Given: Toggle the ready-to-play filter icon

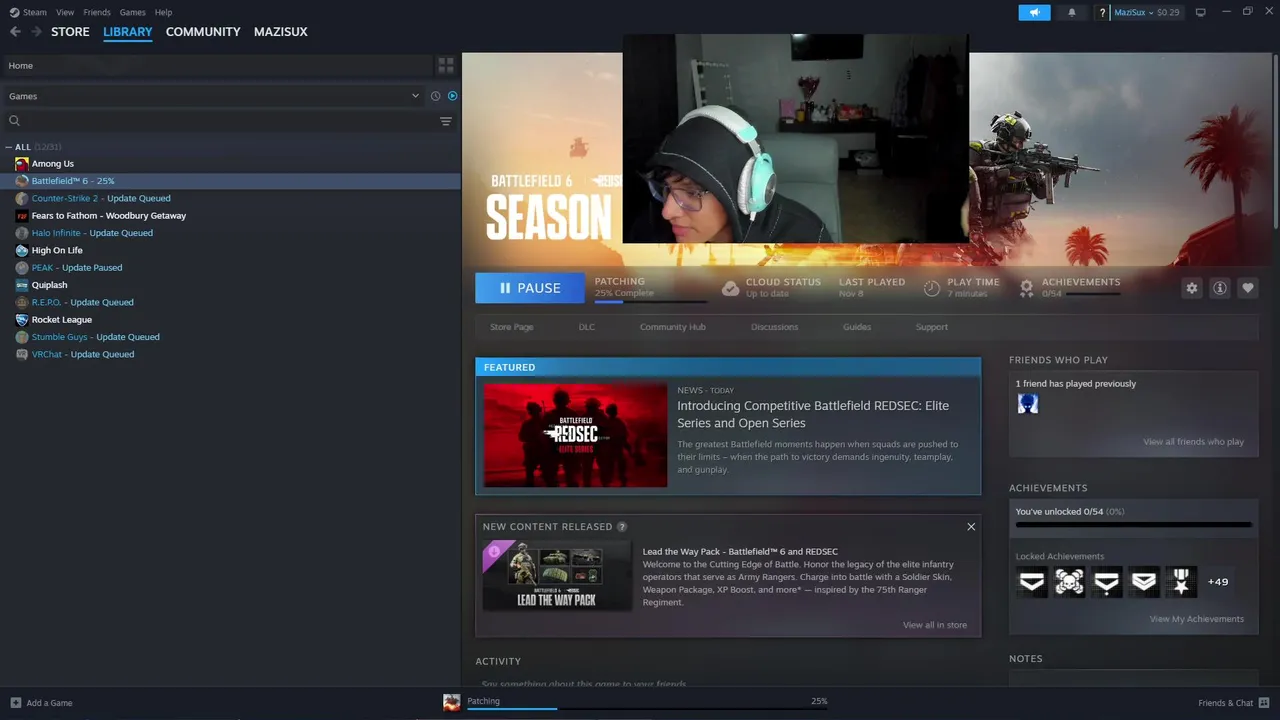Looking at the screenshot, I should [452, 96].
